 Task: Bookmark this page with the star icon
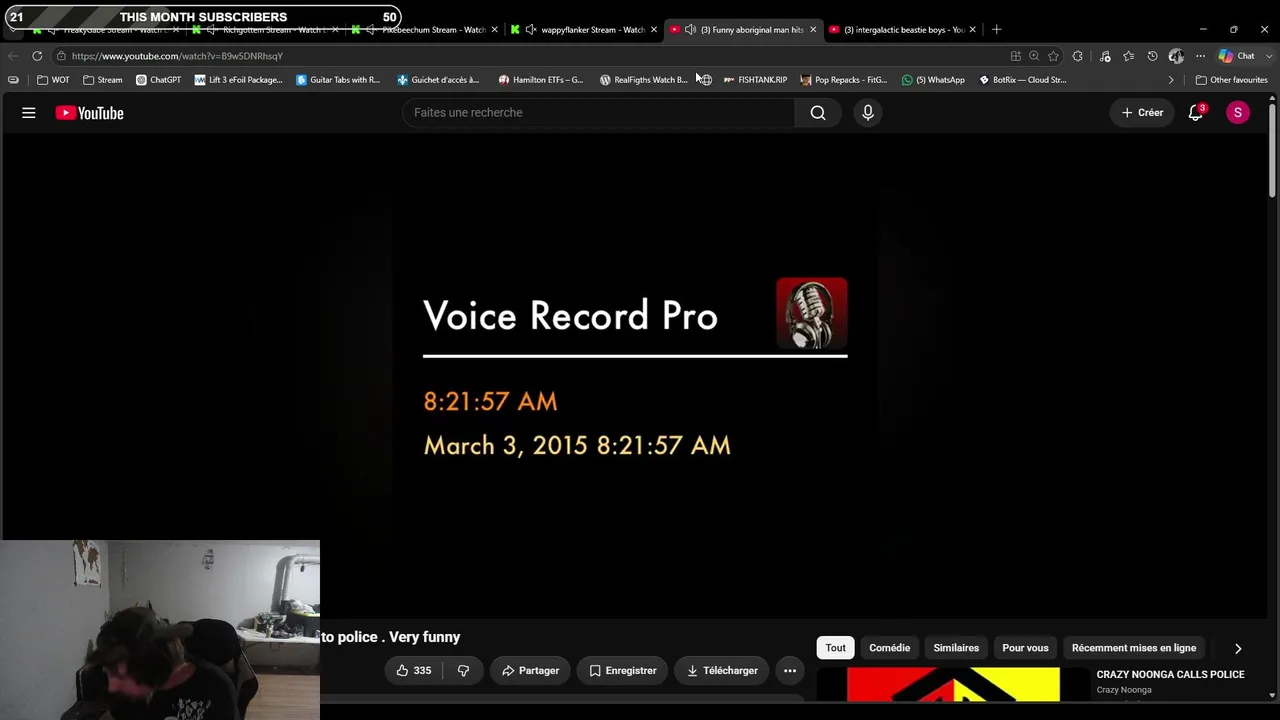click(1053, 56)
